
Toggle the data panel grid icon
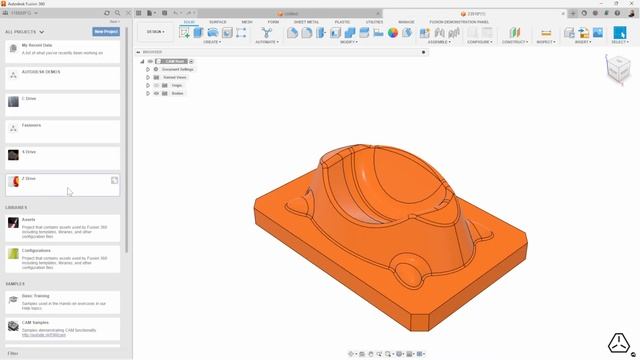pos(139,13)
